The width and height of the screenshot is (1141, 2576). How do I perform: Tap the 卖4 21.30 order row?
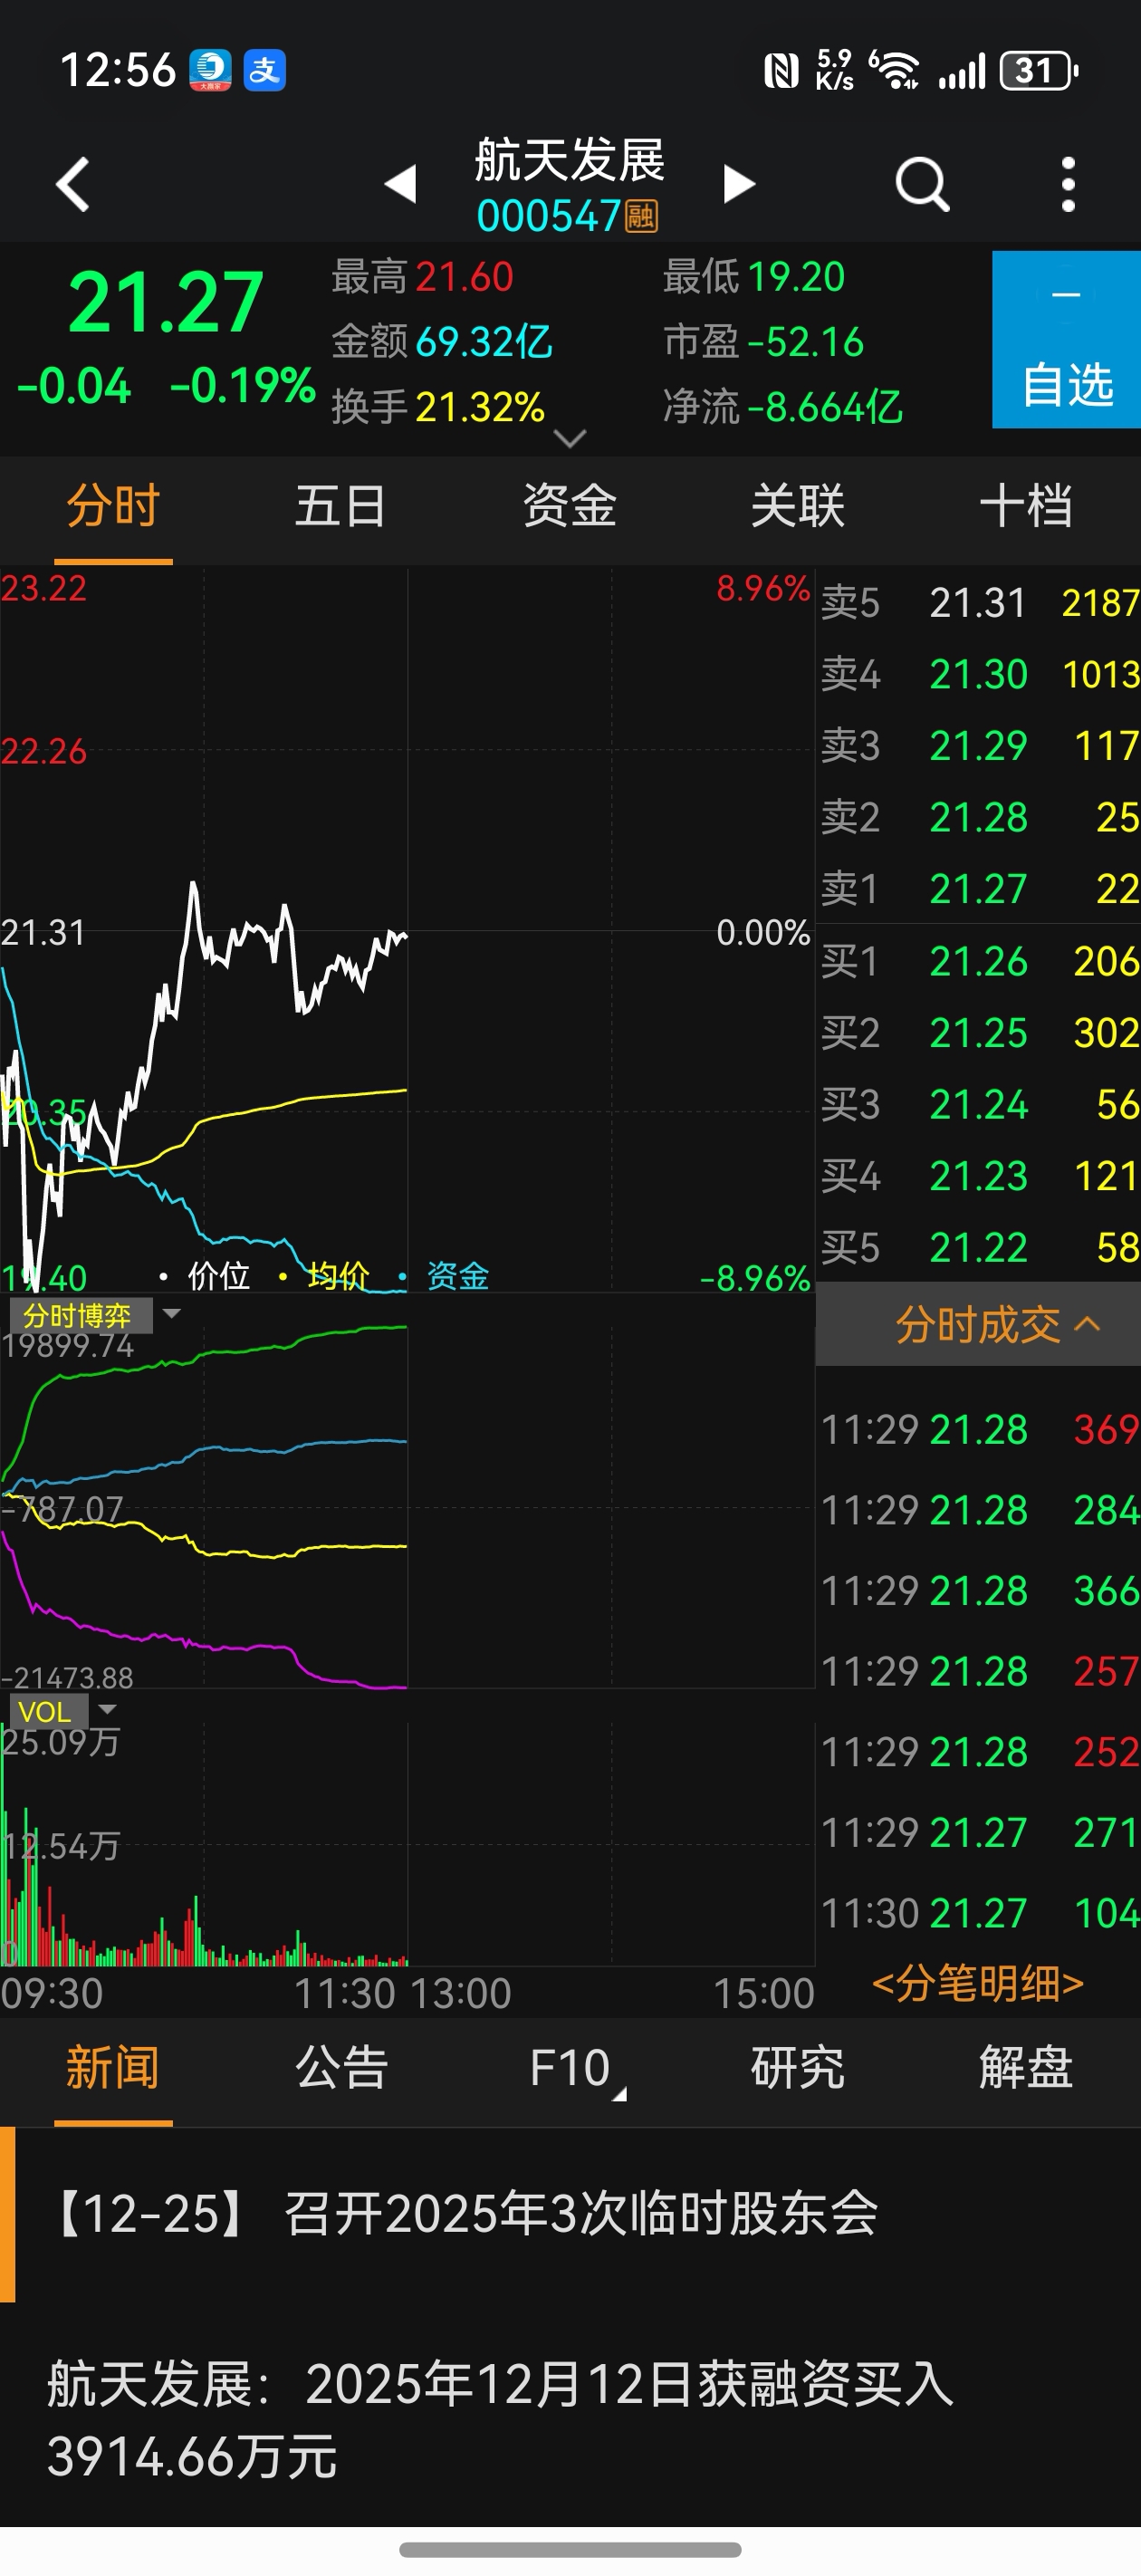tap(978, 674)
